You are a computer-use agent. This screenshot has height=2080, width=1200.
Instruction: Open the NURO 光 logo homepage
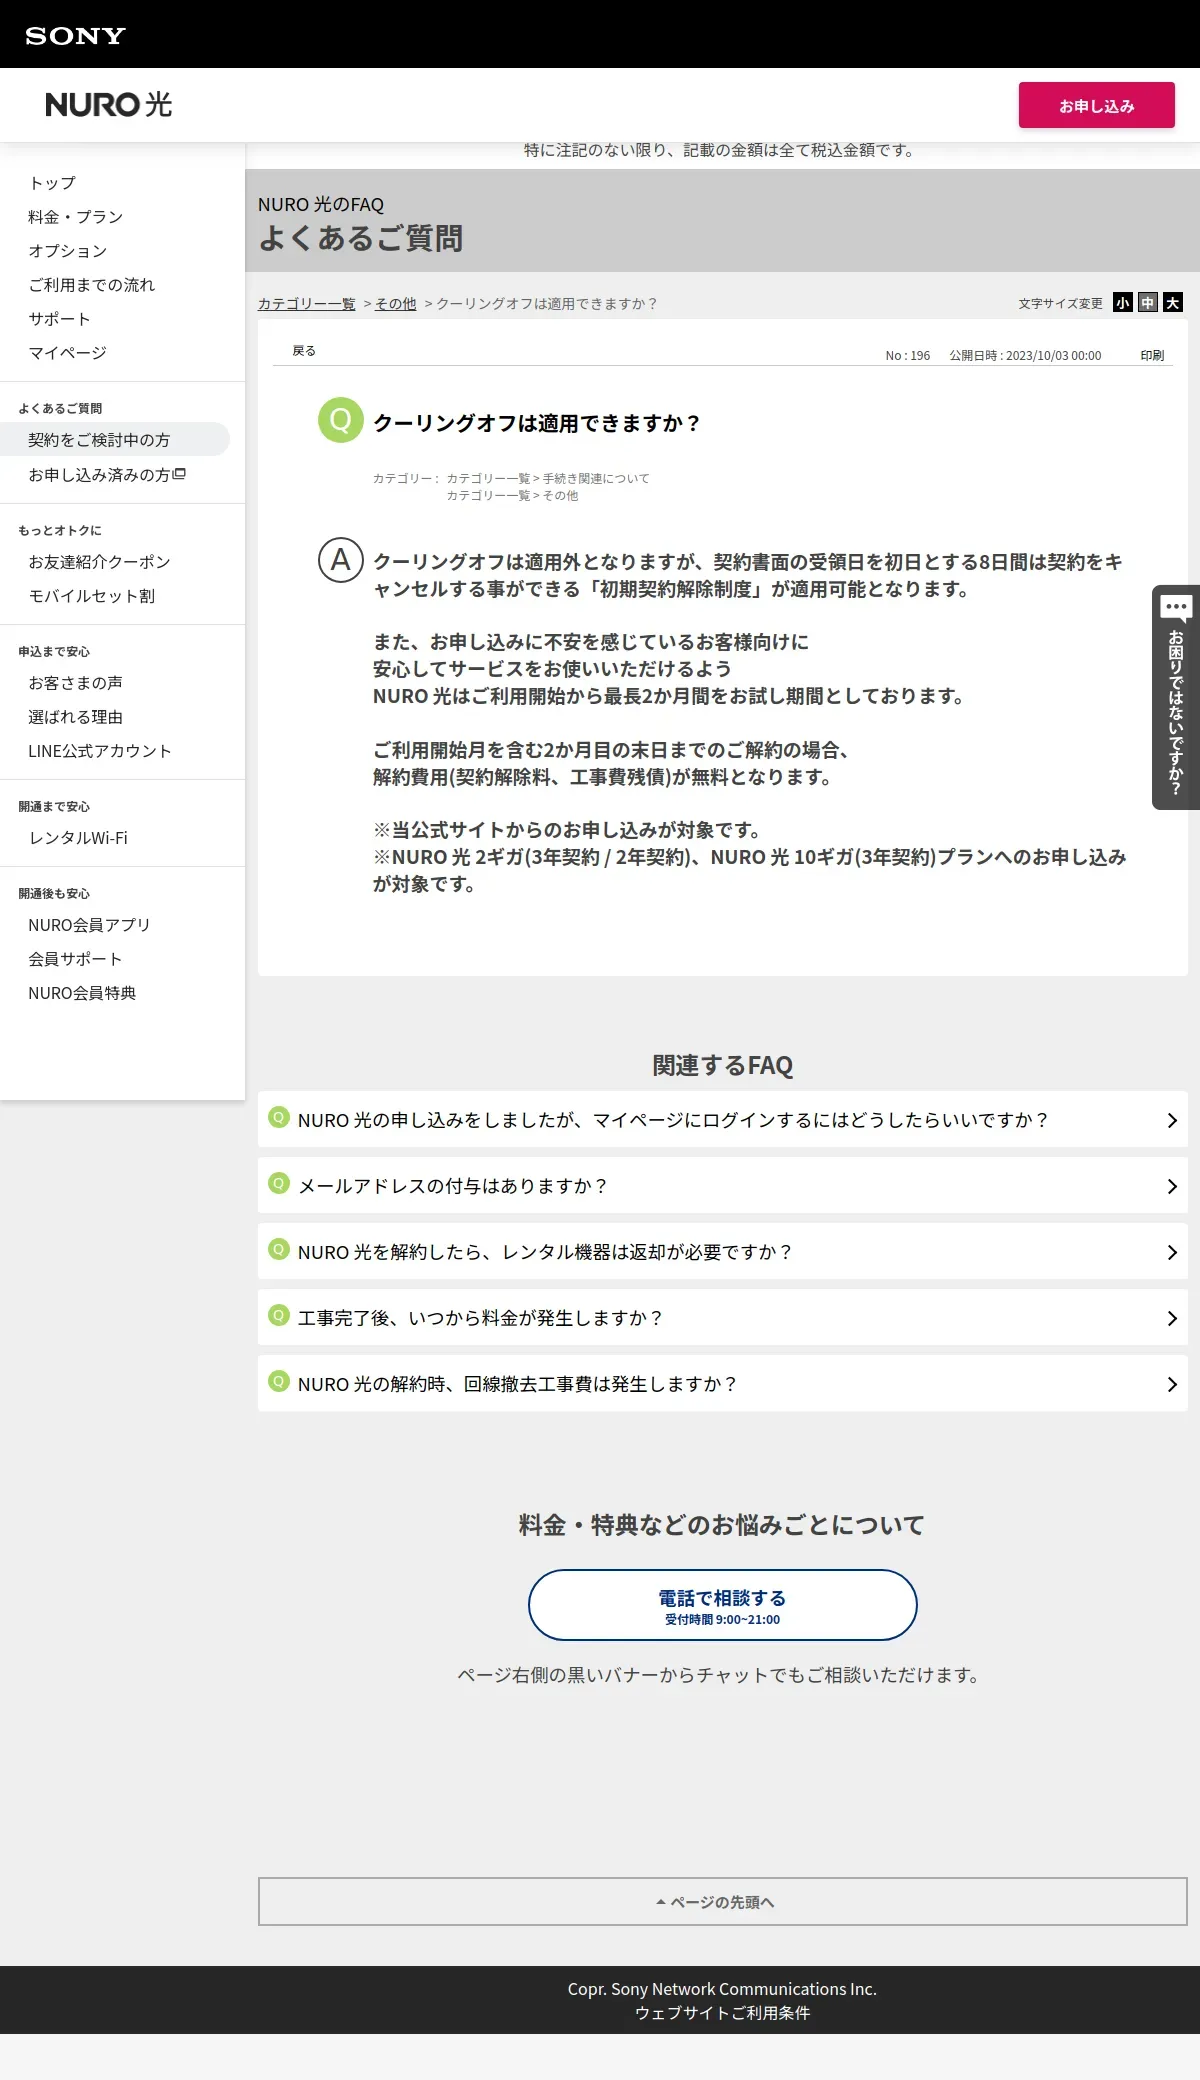109,105
